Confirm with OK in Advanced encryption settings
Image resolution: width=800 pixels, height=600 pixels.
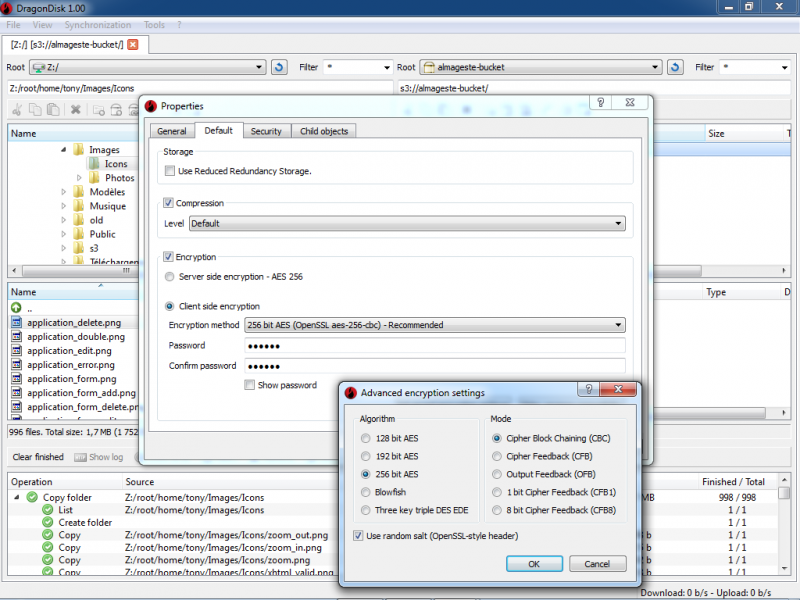(x=534, y=564)
